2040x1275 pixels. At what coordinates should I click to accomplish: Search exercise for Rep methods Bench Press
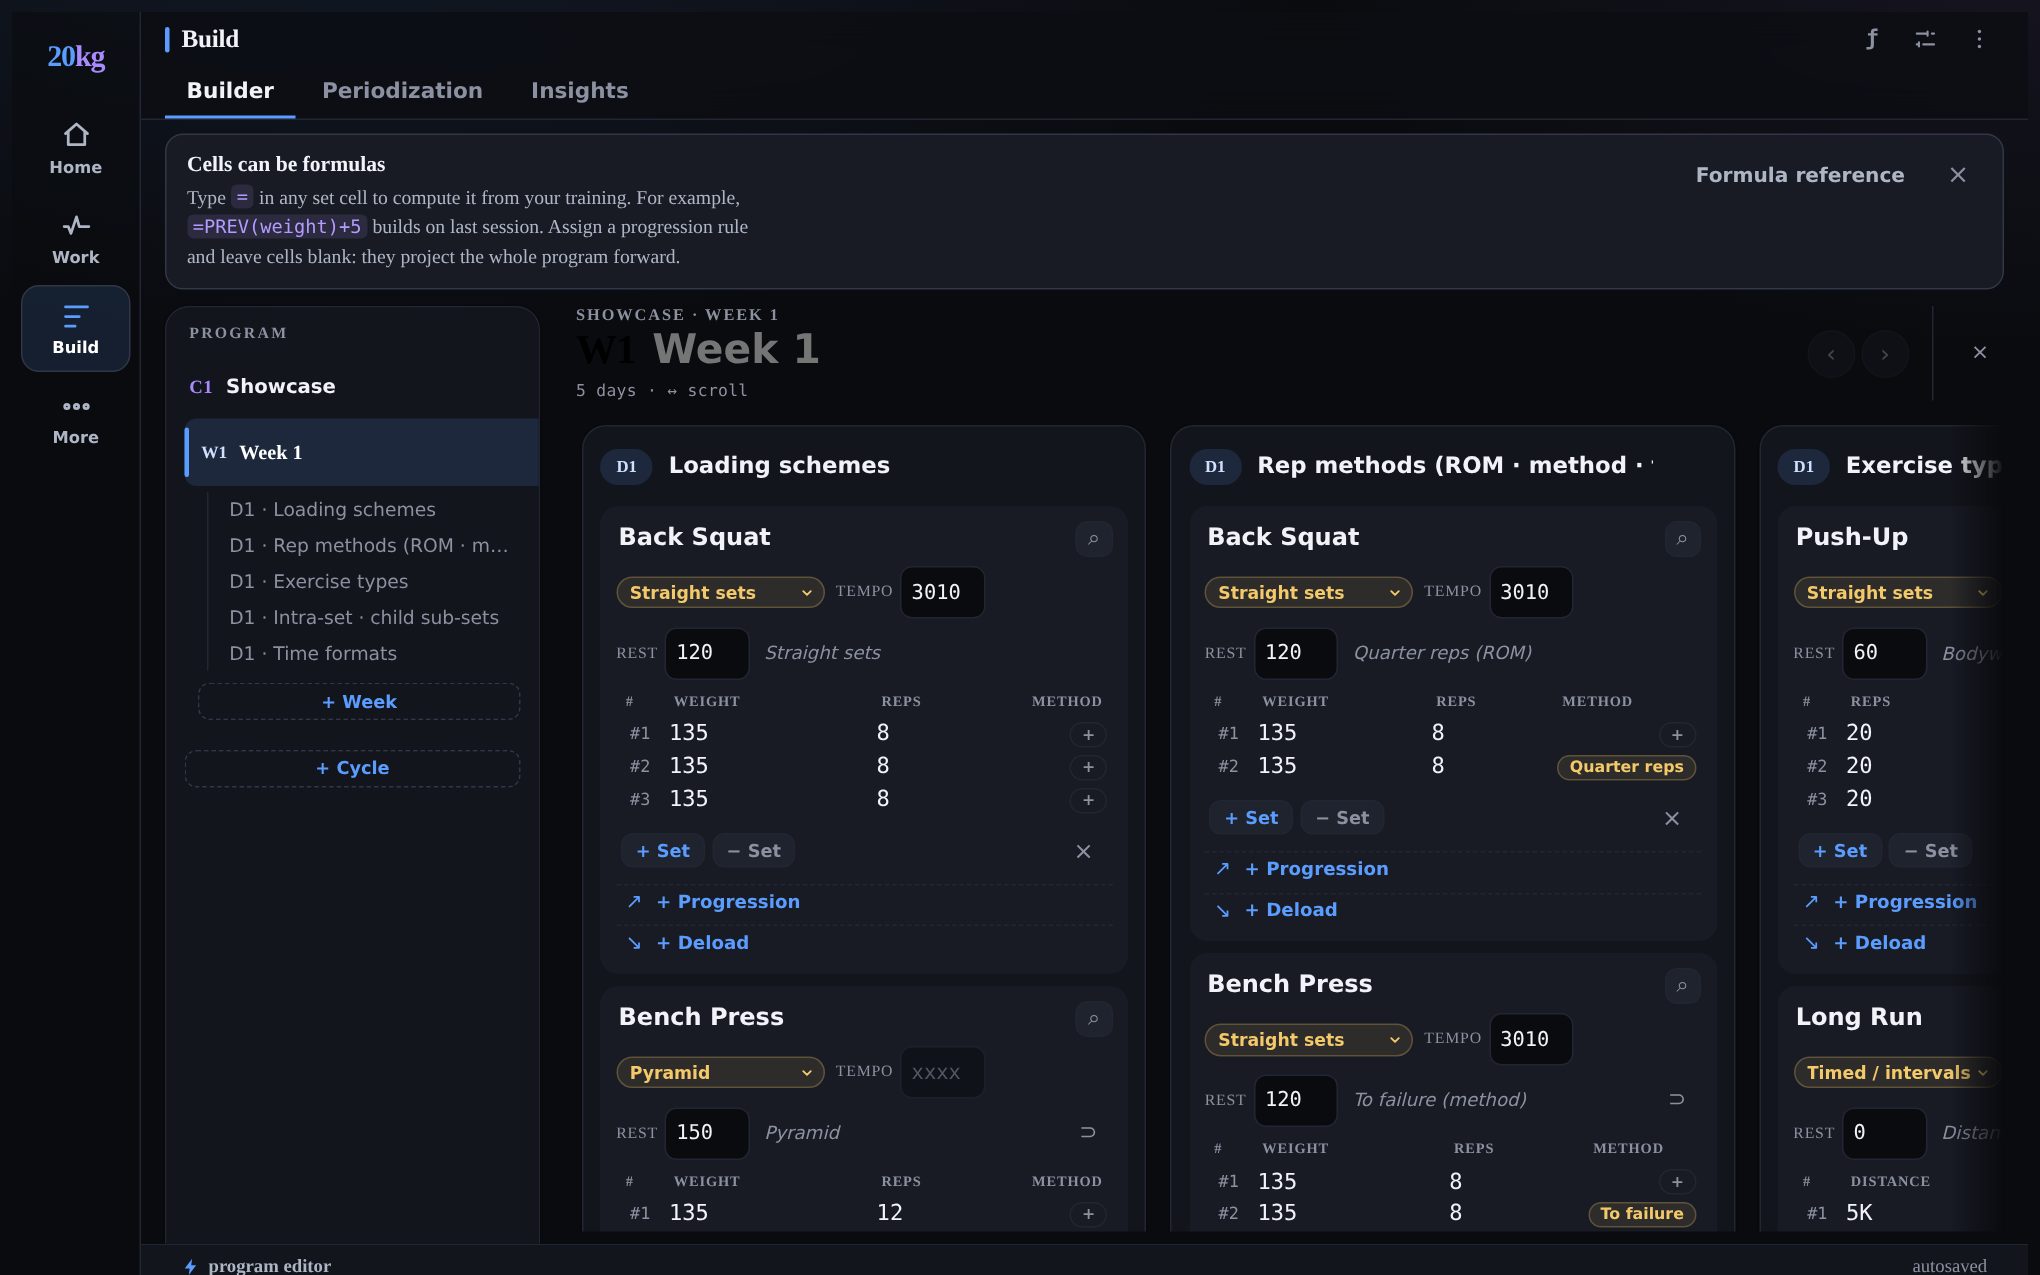point(1682,986)
